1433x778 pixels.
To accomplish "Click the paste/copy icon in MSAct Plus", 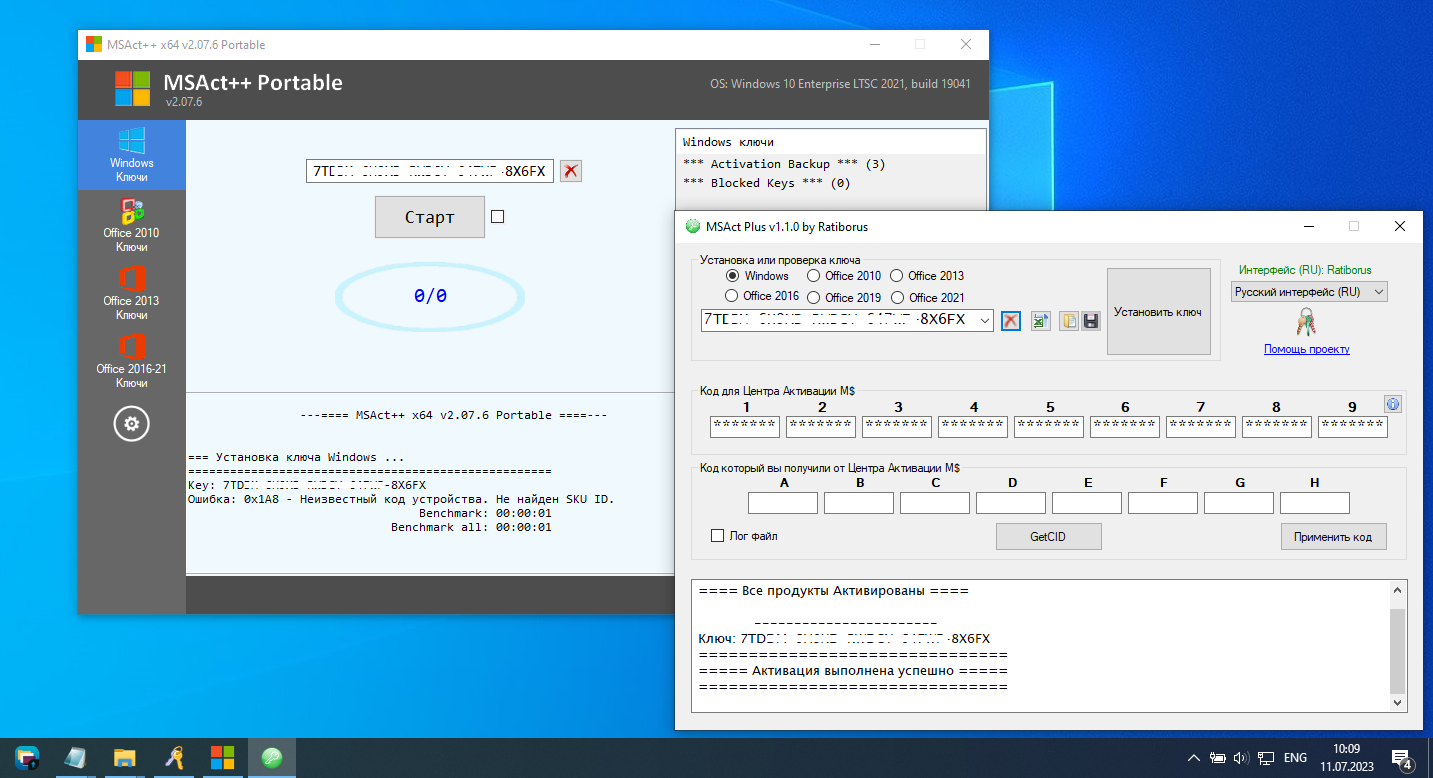I will point(1069,321).
